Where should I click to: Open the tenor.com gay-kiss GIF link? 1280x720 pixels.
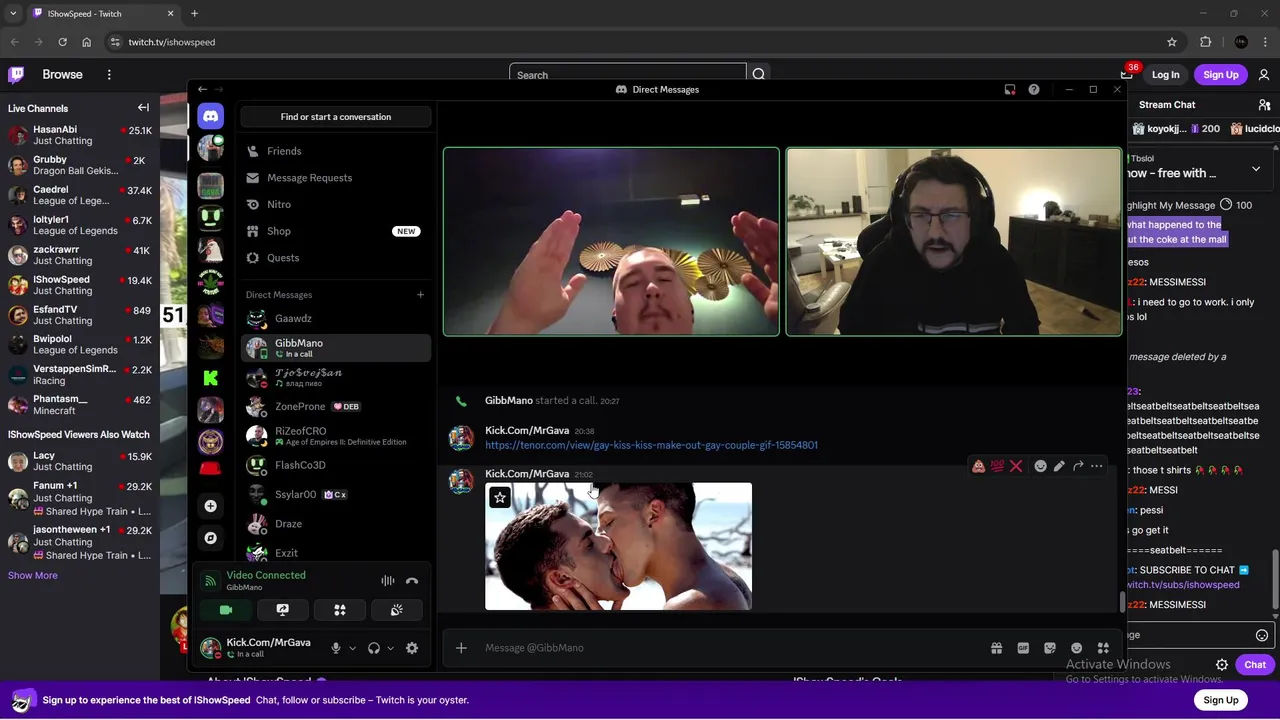[x=651, y=445]
